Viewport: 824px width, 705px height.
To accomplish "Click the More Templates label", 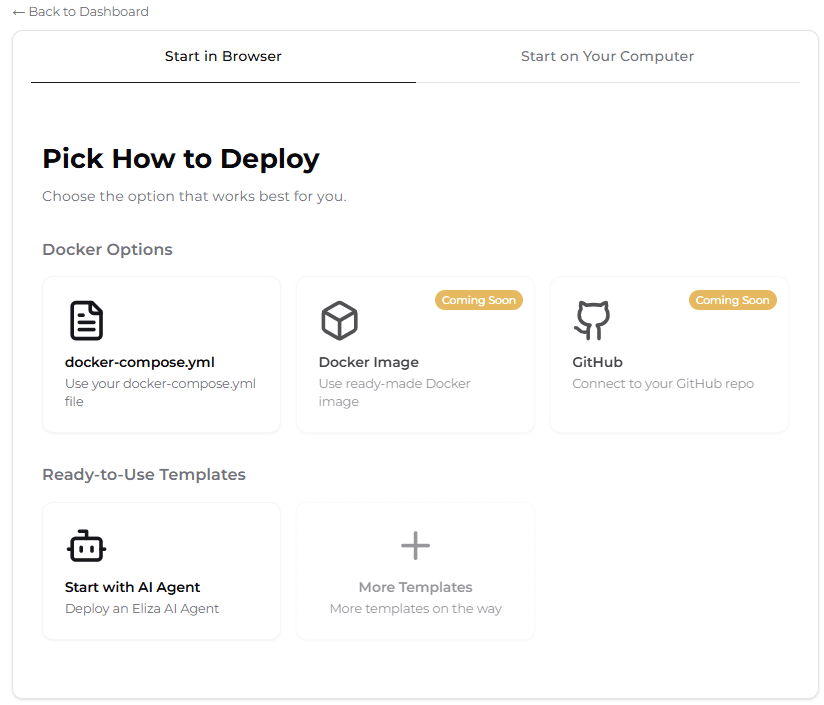I will (415, 587).
